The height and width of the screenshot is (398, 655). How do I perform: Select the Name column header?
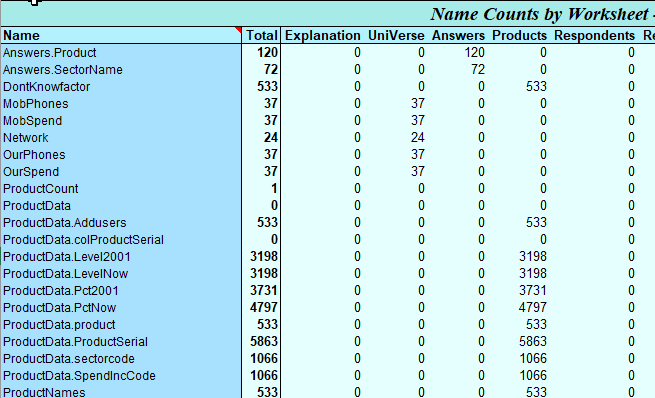click(121, 35)
